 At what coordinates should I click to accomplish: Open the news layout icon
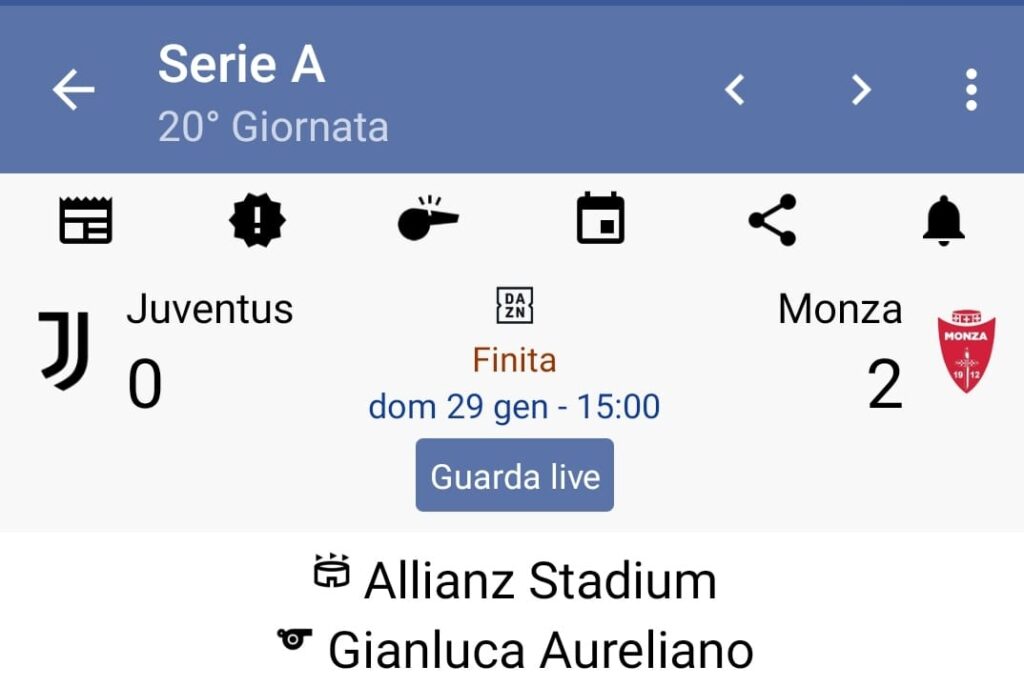(86, 220)
